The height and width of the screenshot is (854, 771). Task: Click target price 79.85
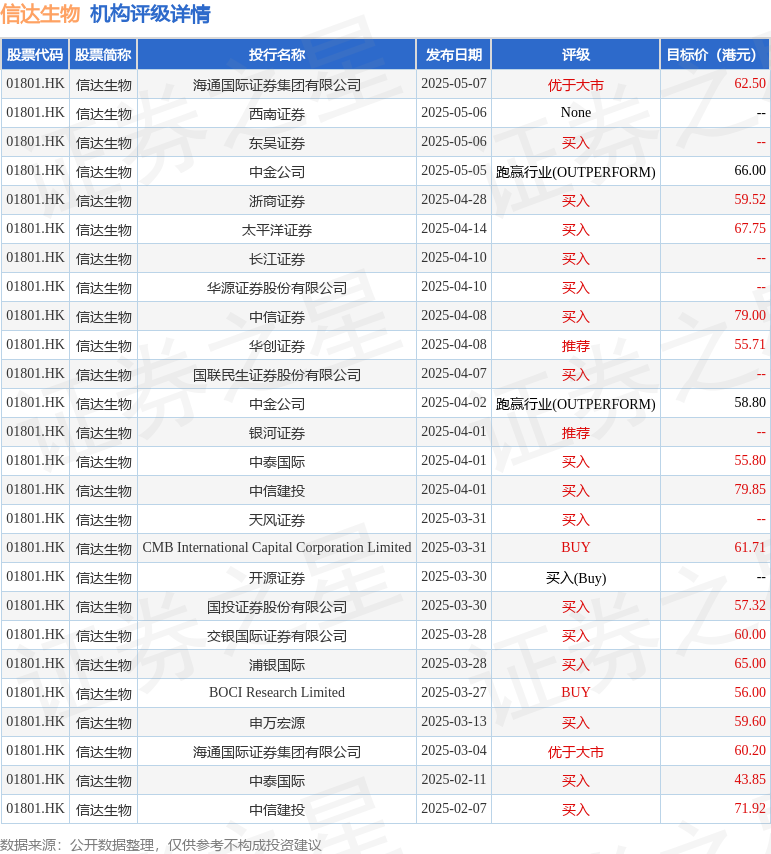point(750,490)
